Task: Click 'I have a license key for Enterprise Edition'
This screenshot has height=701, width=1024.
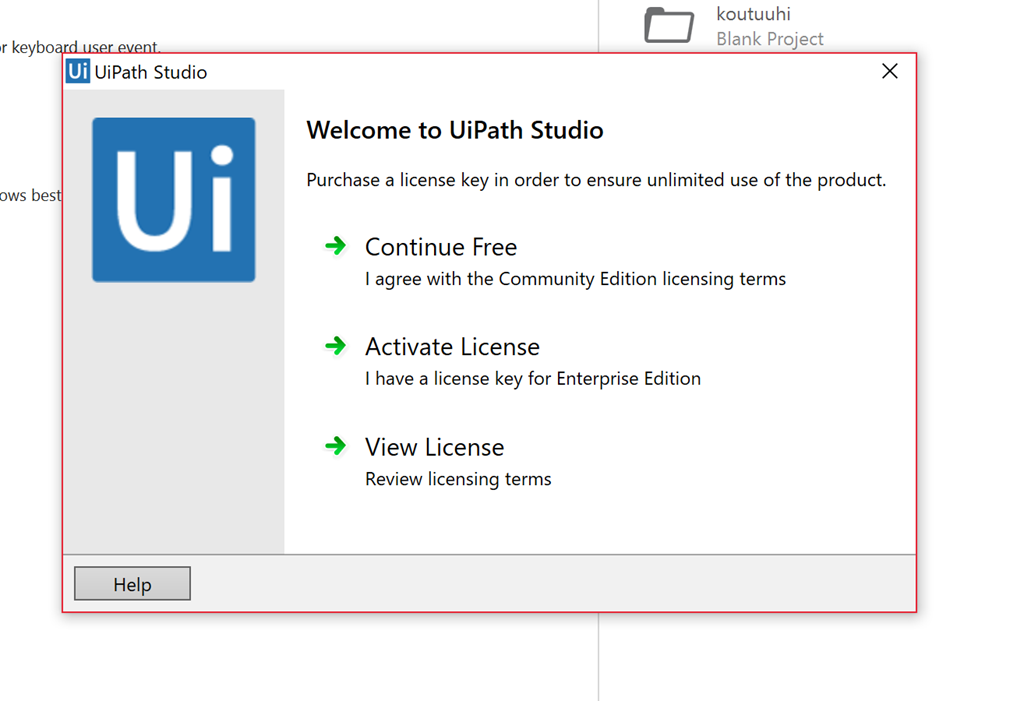Action: [x=533, y=379]
